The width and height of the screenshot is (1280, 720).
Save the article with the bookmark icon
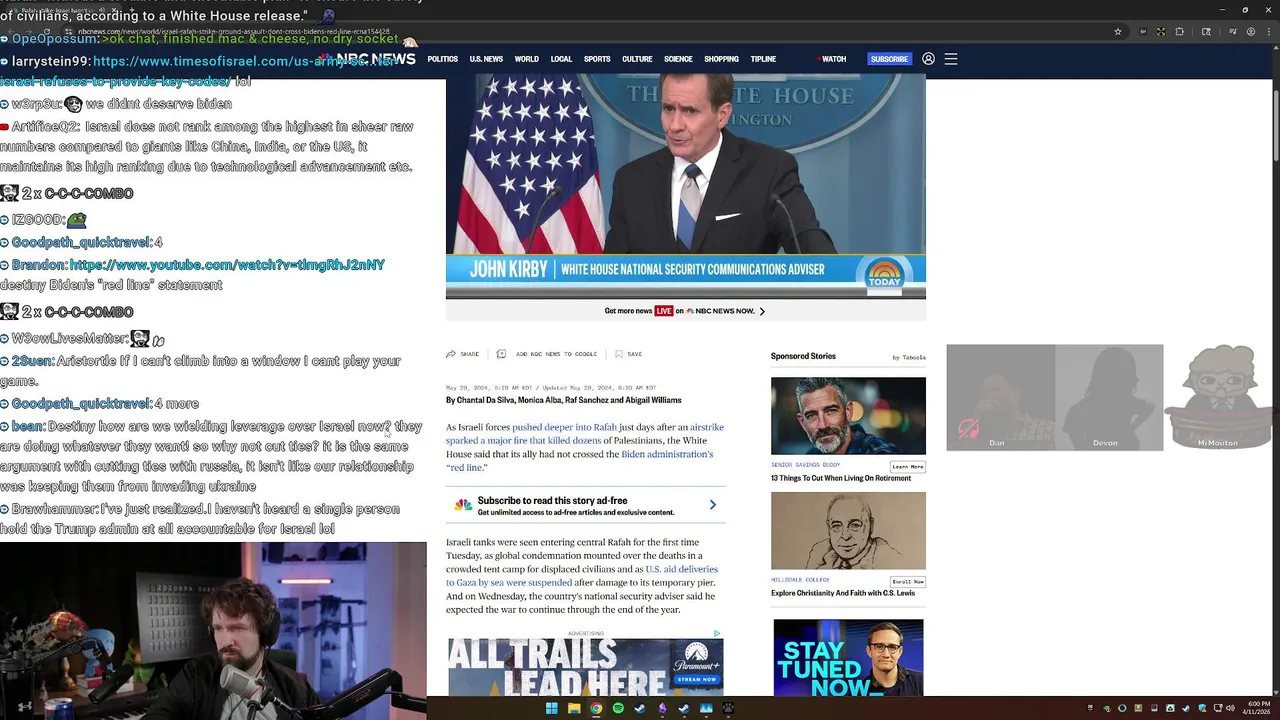[619, 354]
